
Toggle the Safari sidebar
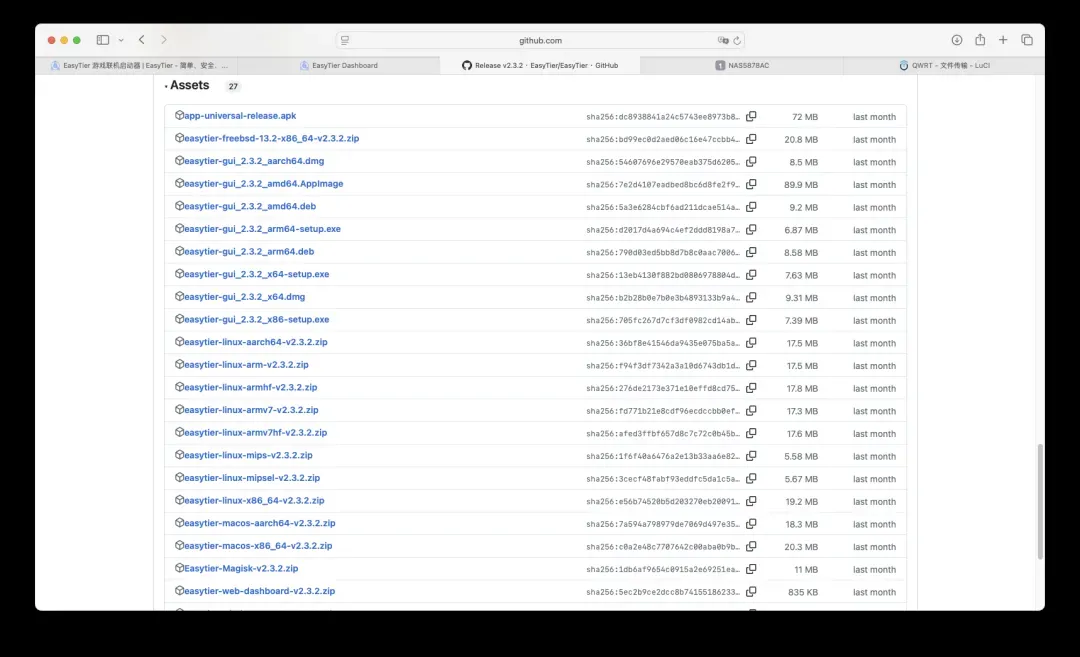(x=103, y=40)
